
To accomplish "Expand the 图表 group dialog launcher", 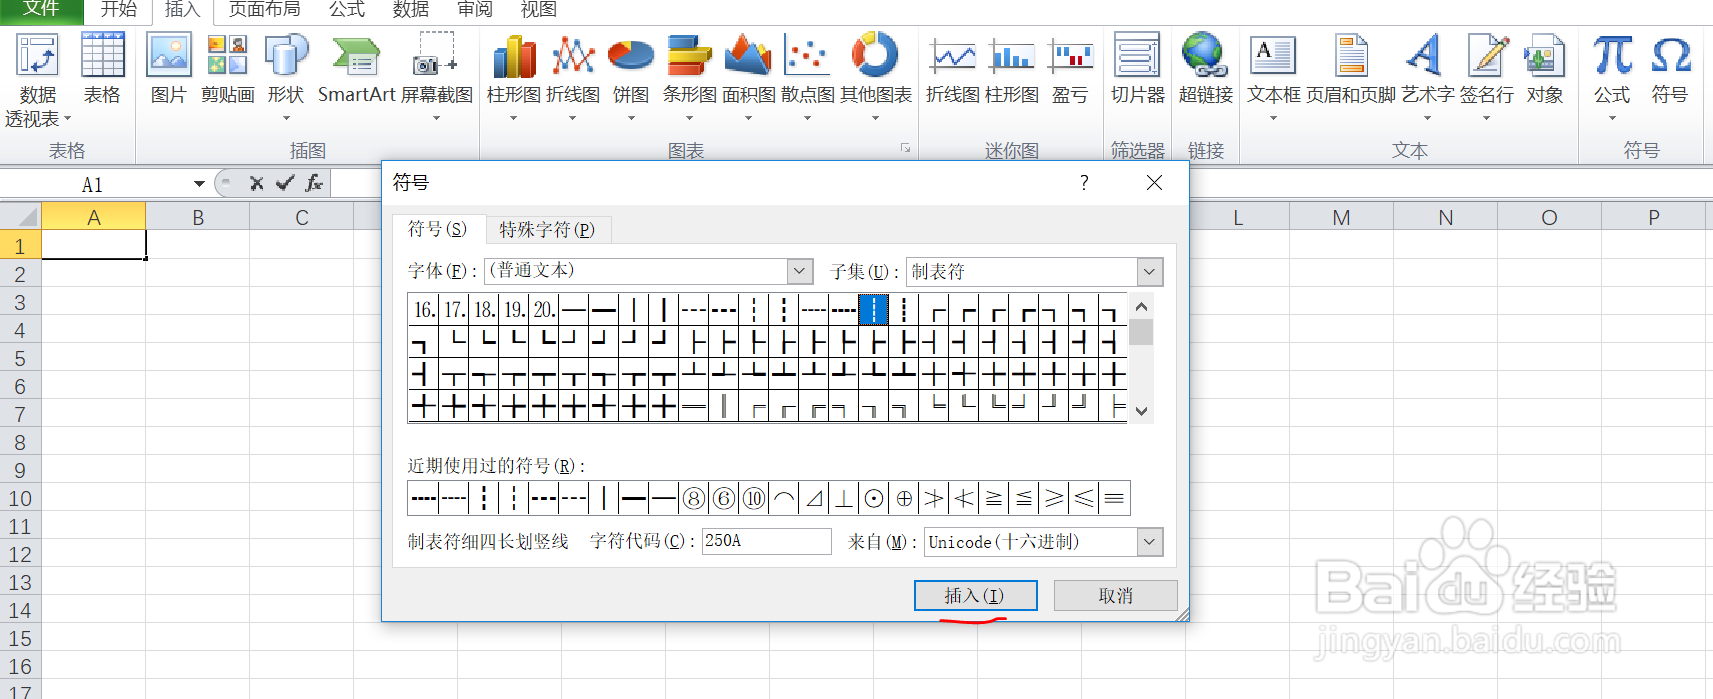I will (x=905, y=148).
